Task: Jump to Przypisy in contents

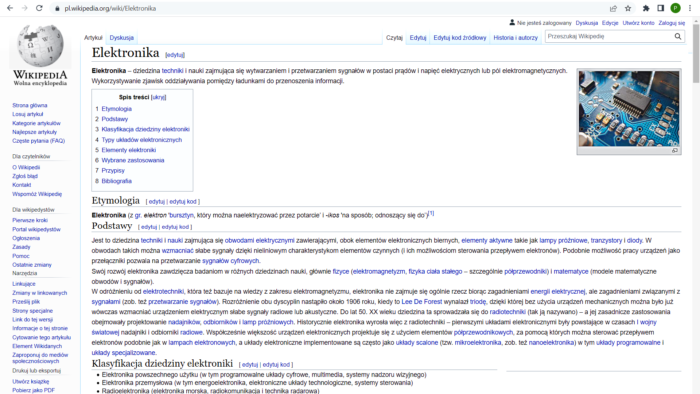Action: [113, 170]
